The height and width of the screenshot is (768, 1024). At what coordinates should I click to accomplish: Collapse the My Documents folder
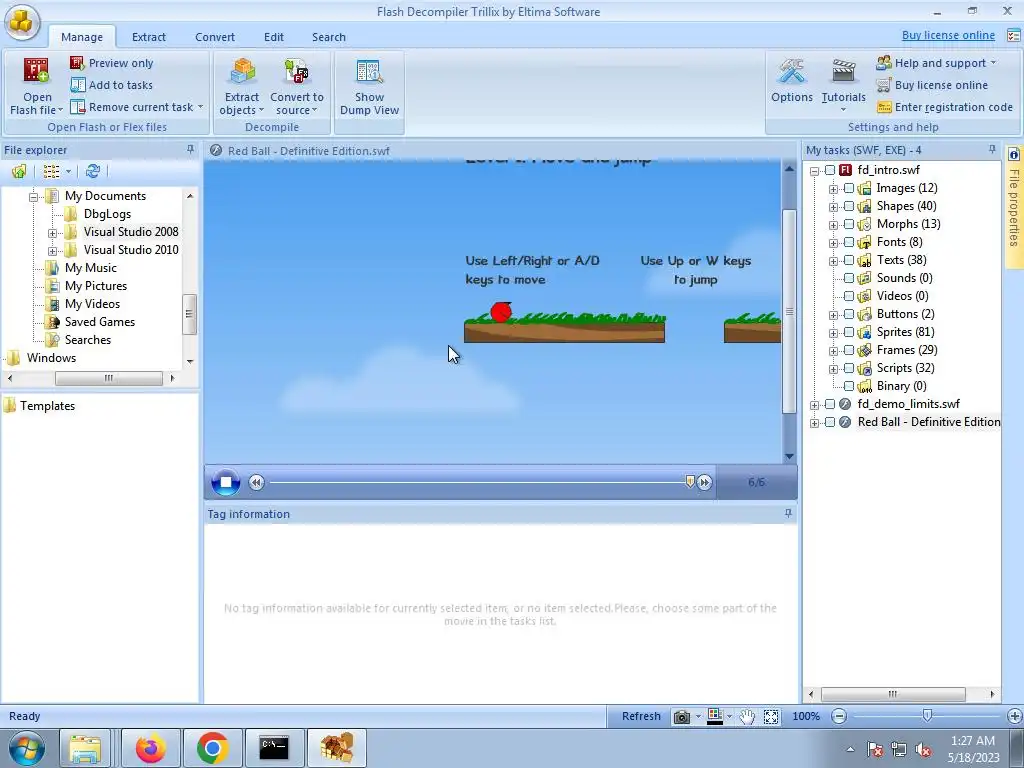[x=33, y=197]
